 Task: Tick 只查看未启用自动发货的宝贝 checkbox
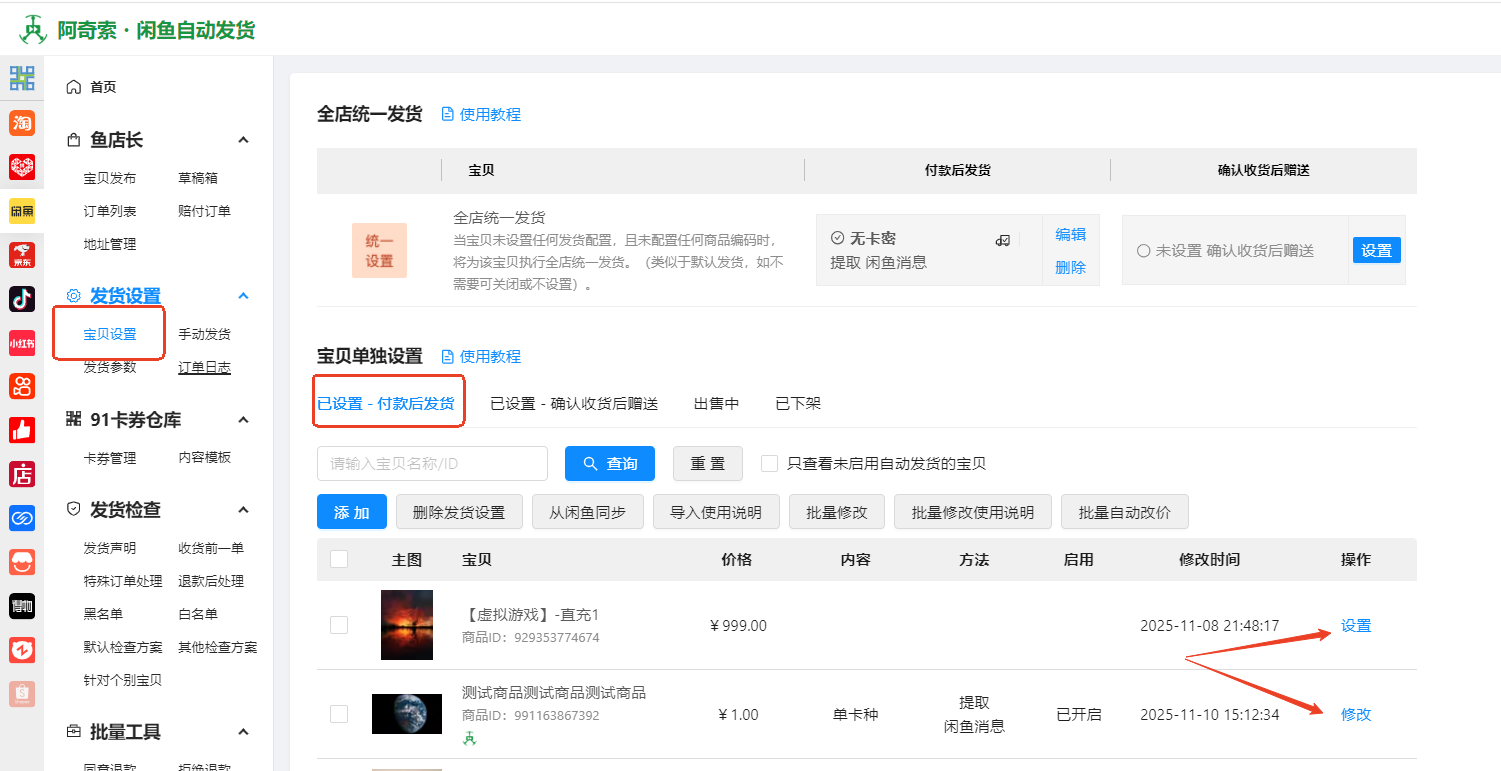click(x=769, y=463)
